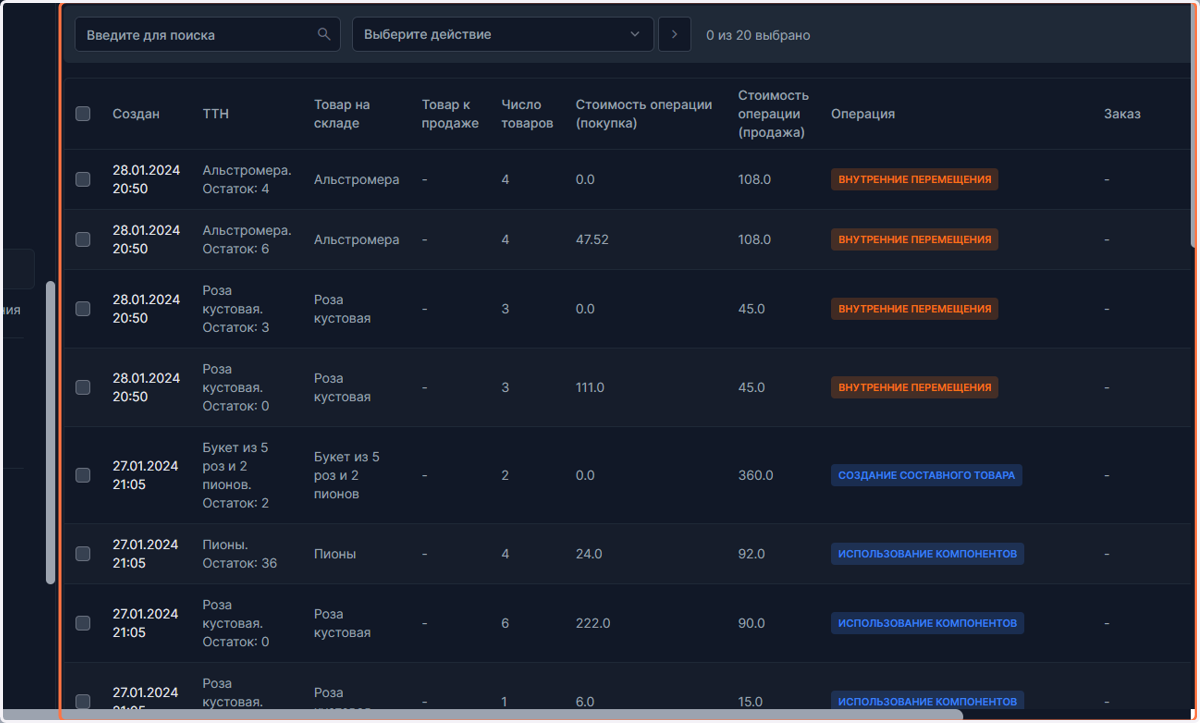This screenshot has width=1200, height=723.
Task: Click the "Стоимость операции (продажа)" column header
Action: coord(773,114)
